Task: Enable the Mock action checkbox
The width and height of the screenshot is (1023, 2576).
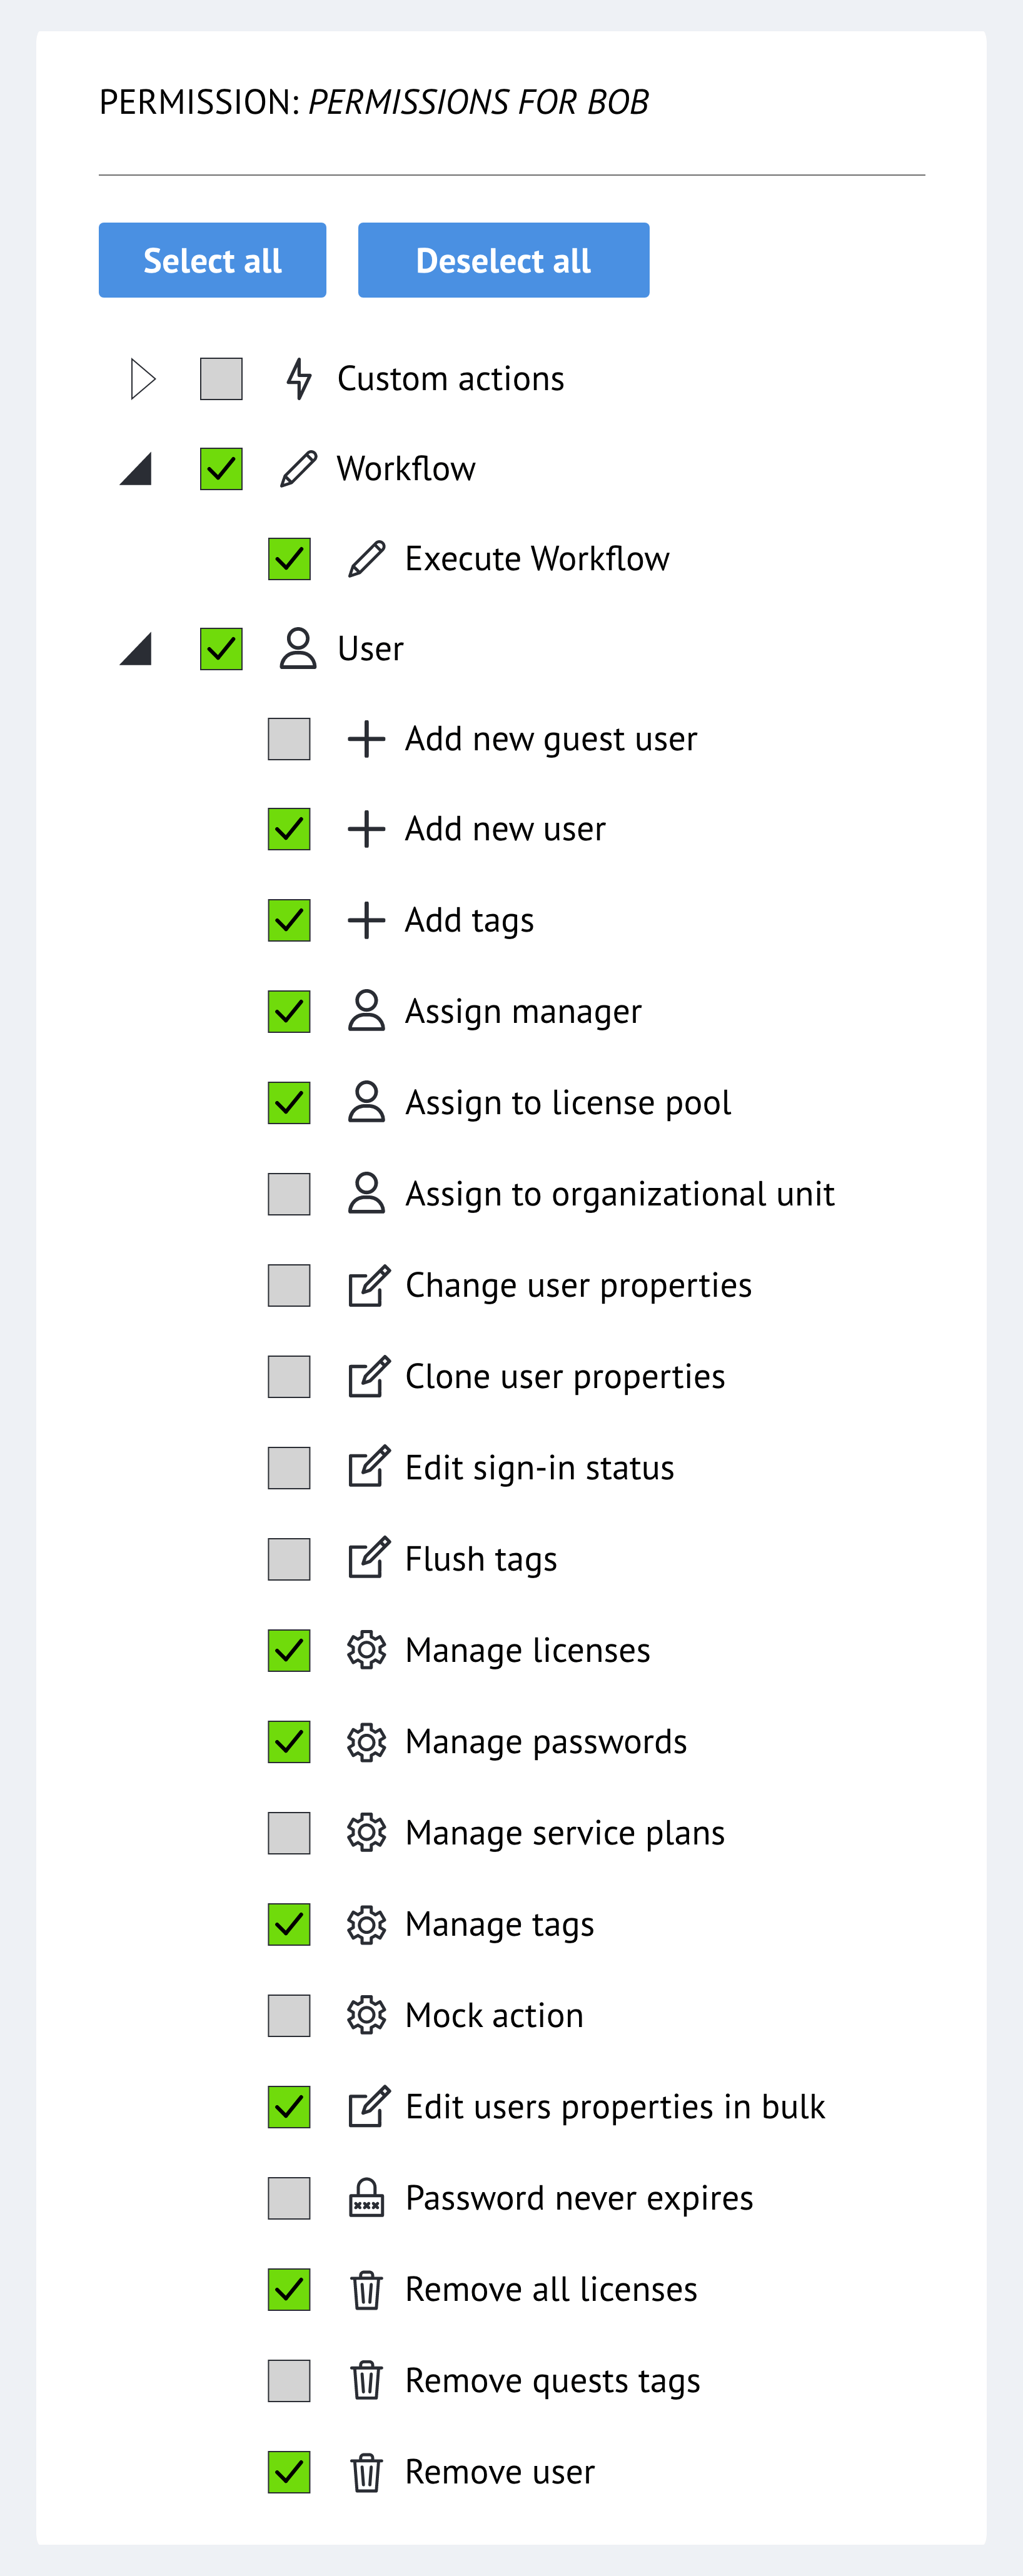Action: point(289,2015)
